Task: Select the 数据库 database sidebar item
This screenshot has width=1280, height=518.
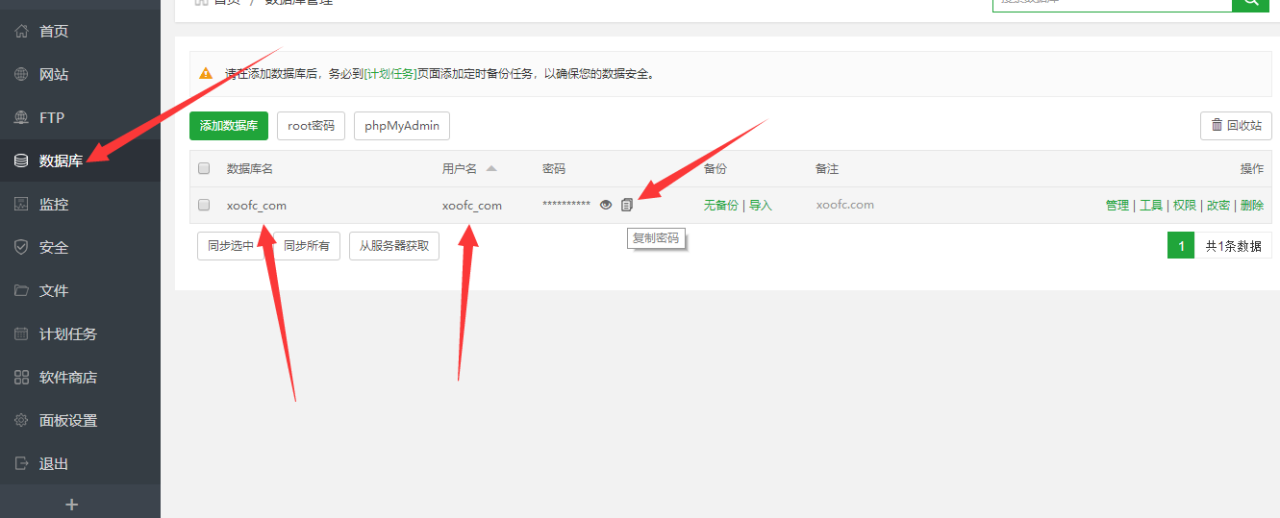Action: (80, 160)
